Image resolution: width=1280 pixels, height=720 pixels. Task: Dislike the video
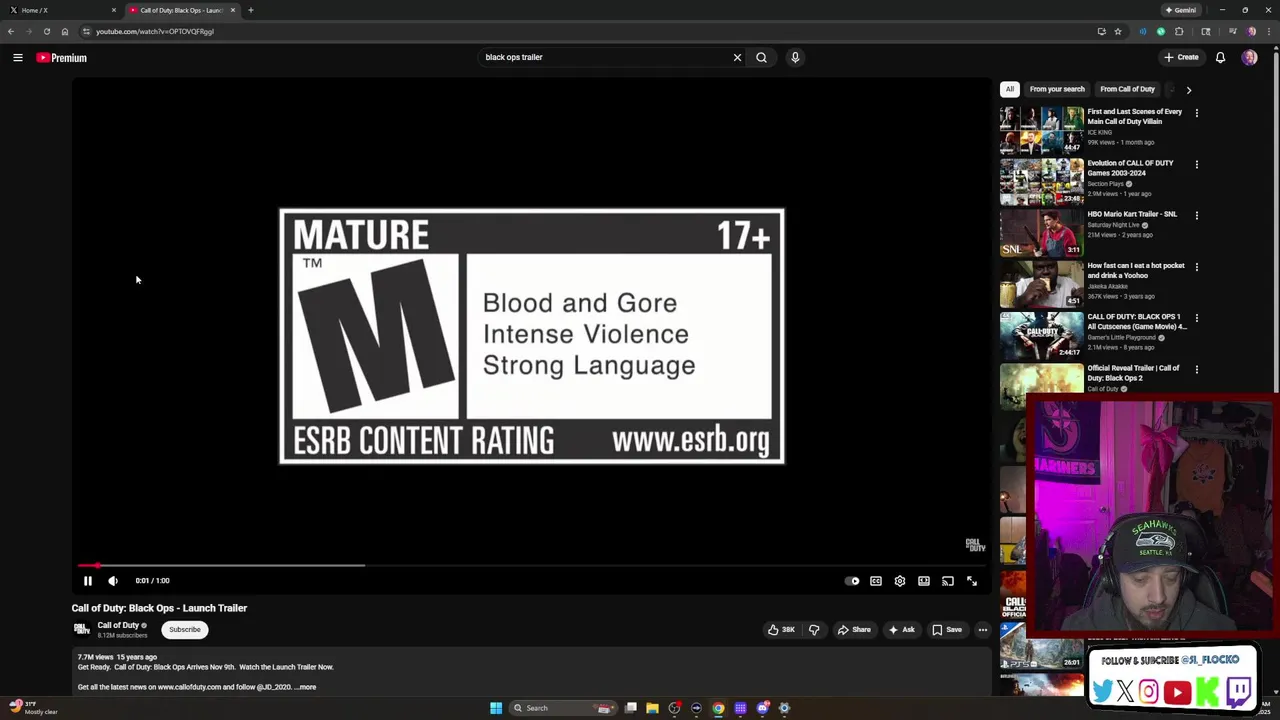pyautogui.click(x=814, y=630)
